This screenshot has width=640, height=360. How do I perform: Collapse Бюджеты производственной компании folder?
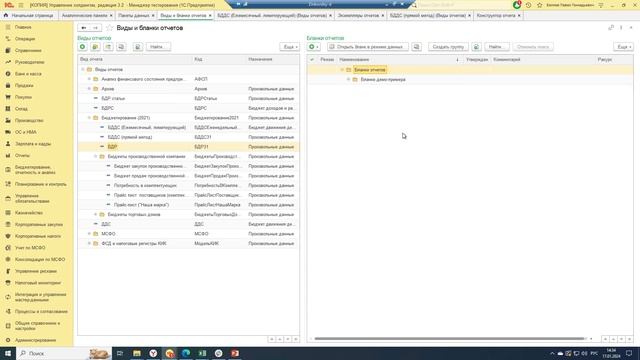[x=96, y=156]
